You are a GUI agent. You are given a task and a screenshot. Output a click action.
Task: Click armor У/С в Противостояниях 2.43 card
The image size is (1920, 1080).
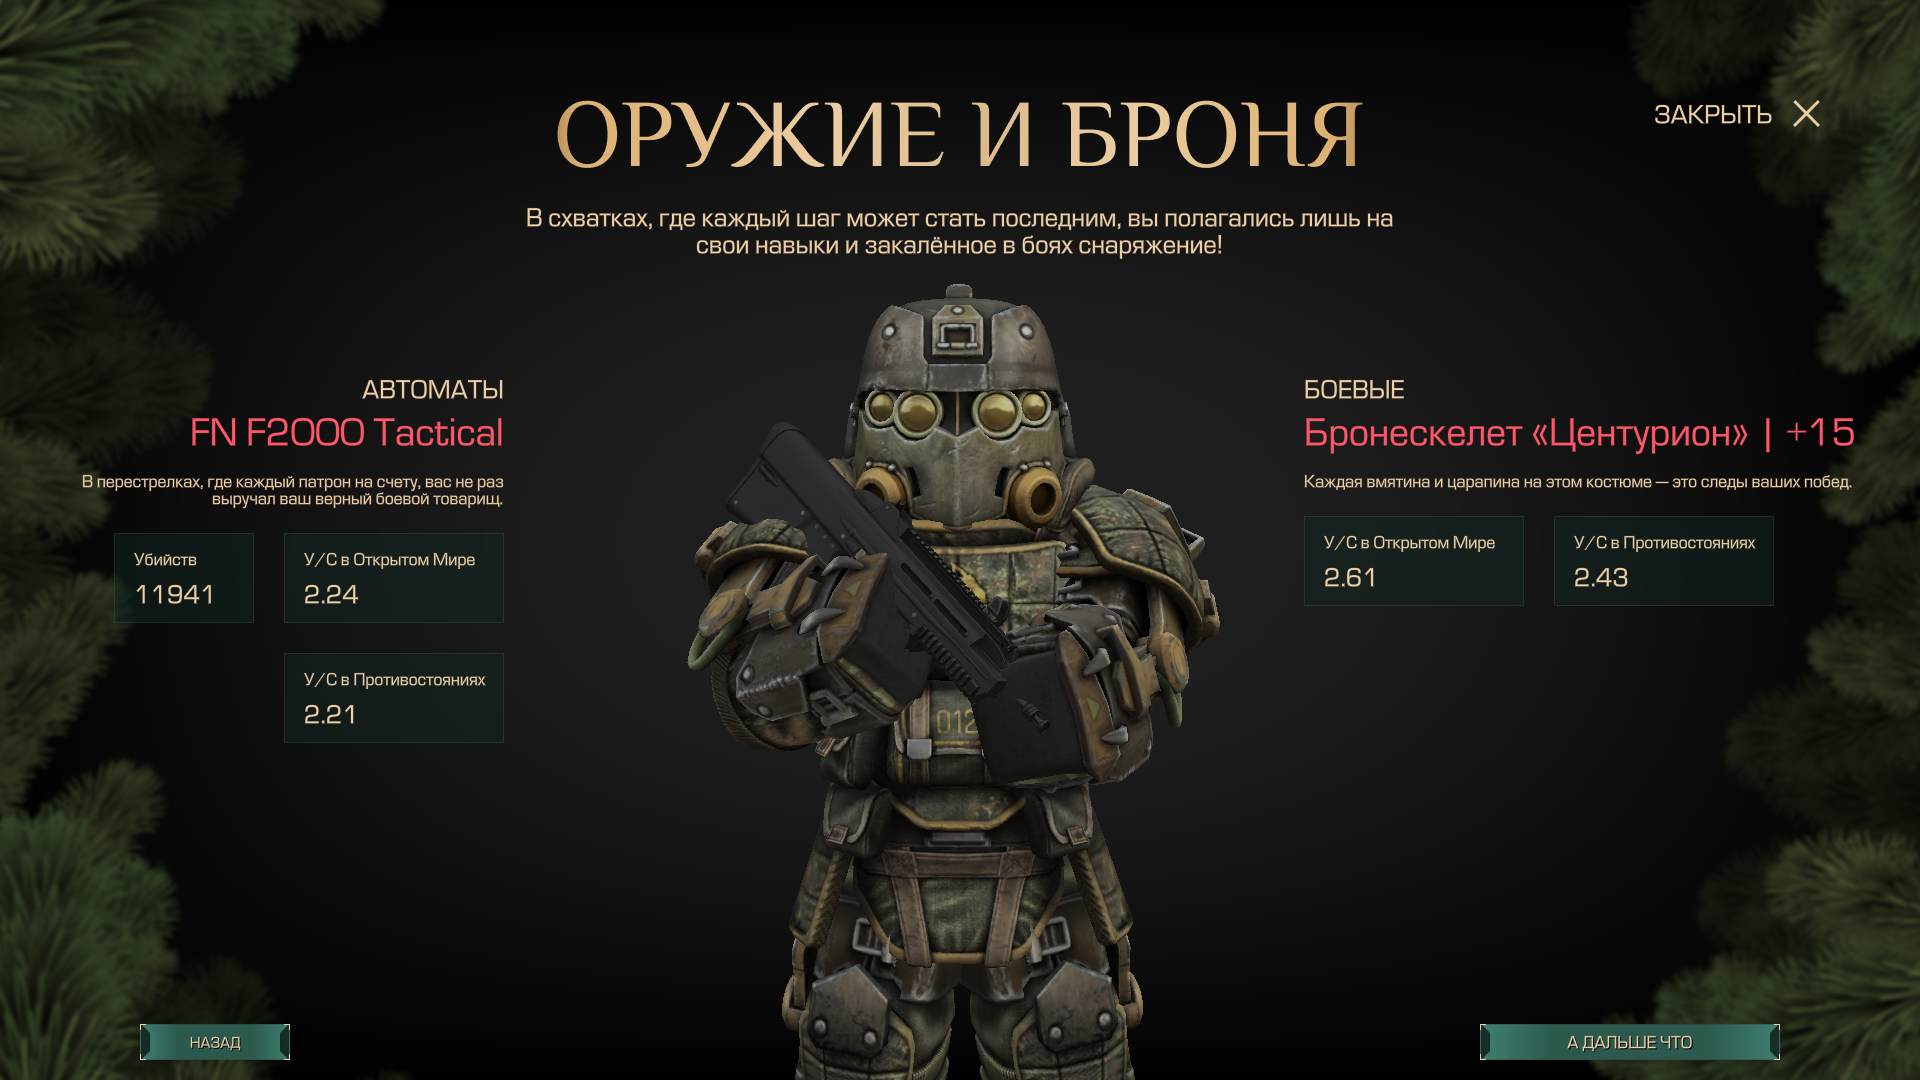coord(1664,561)
